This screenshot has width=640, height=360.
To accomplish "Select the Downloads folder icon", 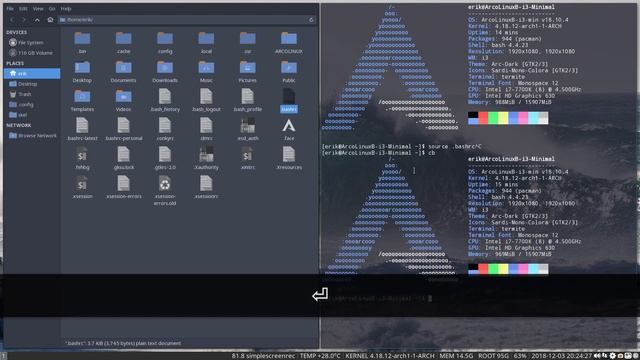I will pos(165,68).
